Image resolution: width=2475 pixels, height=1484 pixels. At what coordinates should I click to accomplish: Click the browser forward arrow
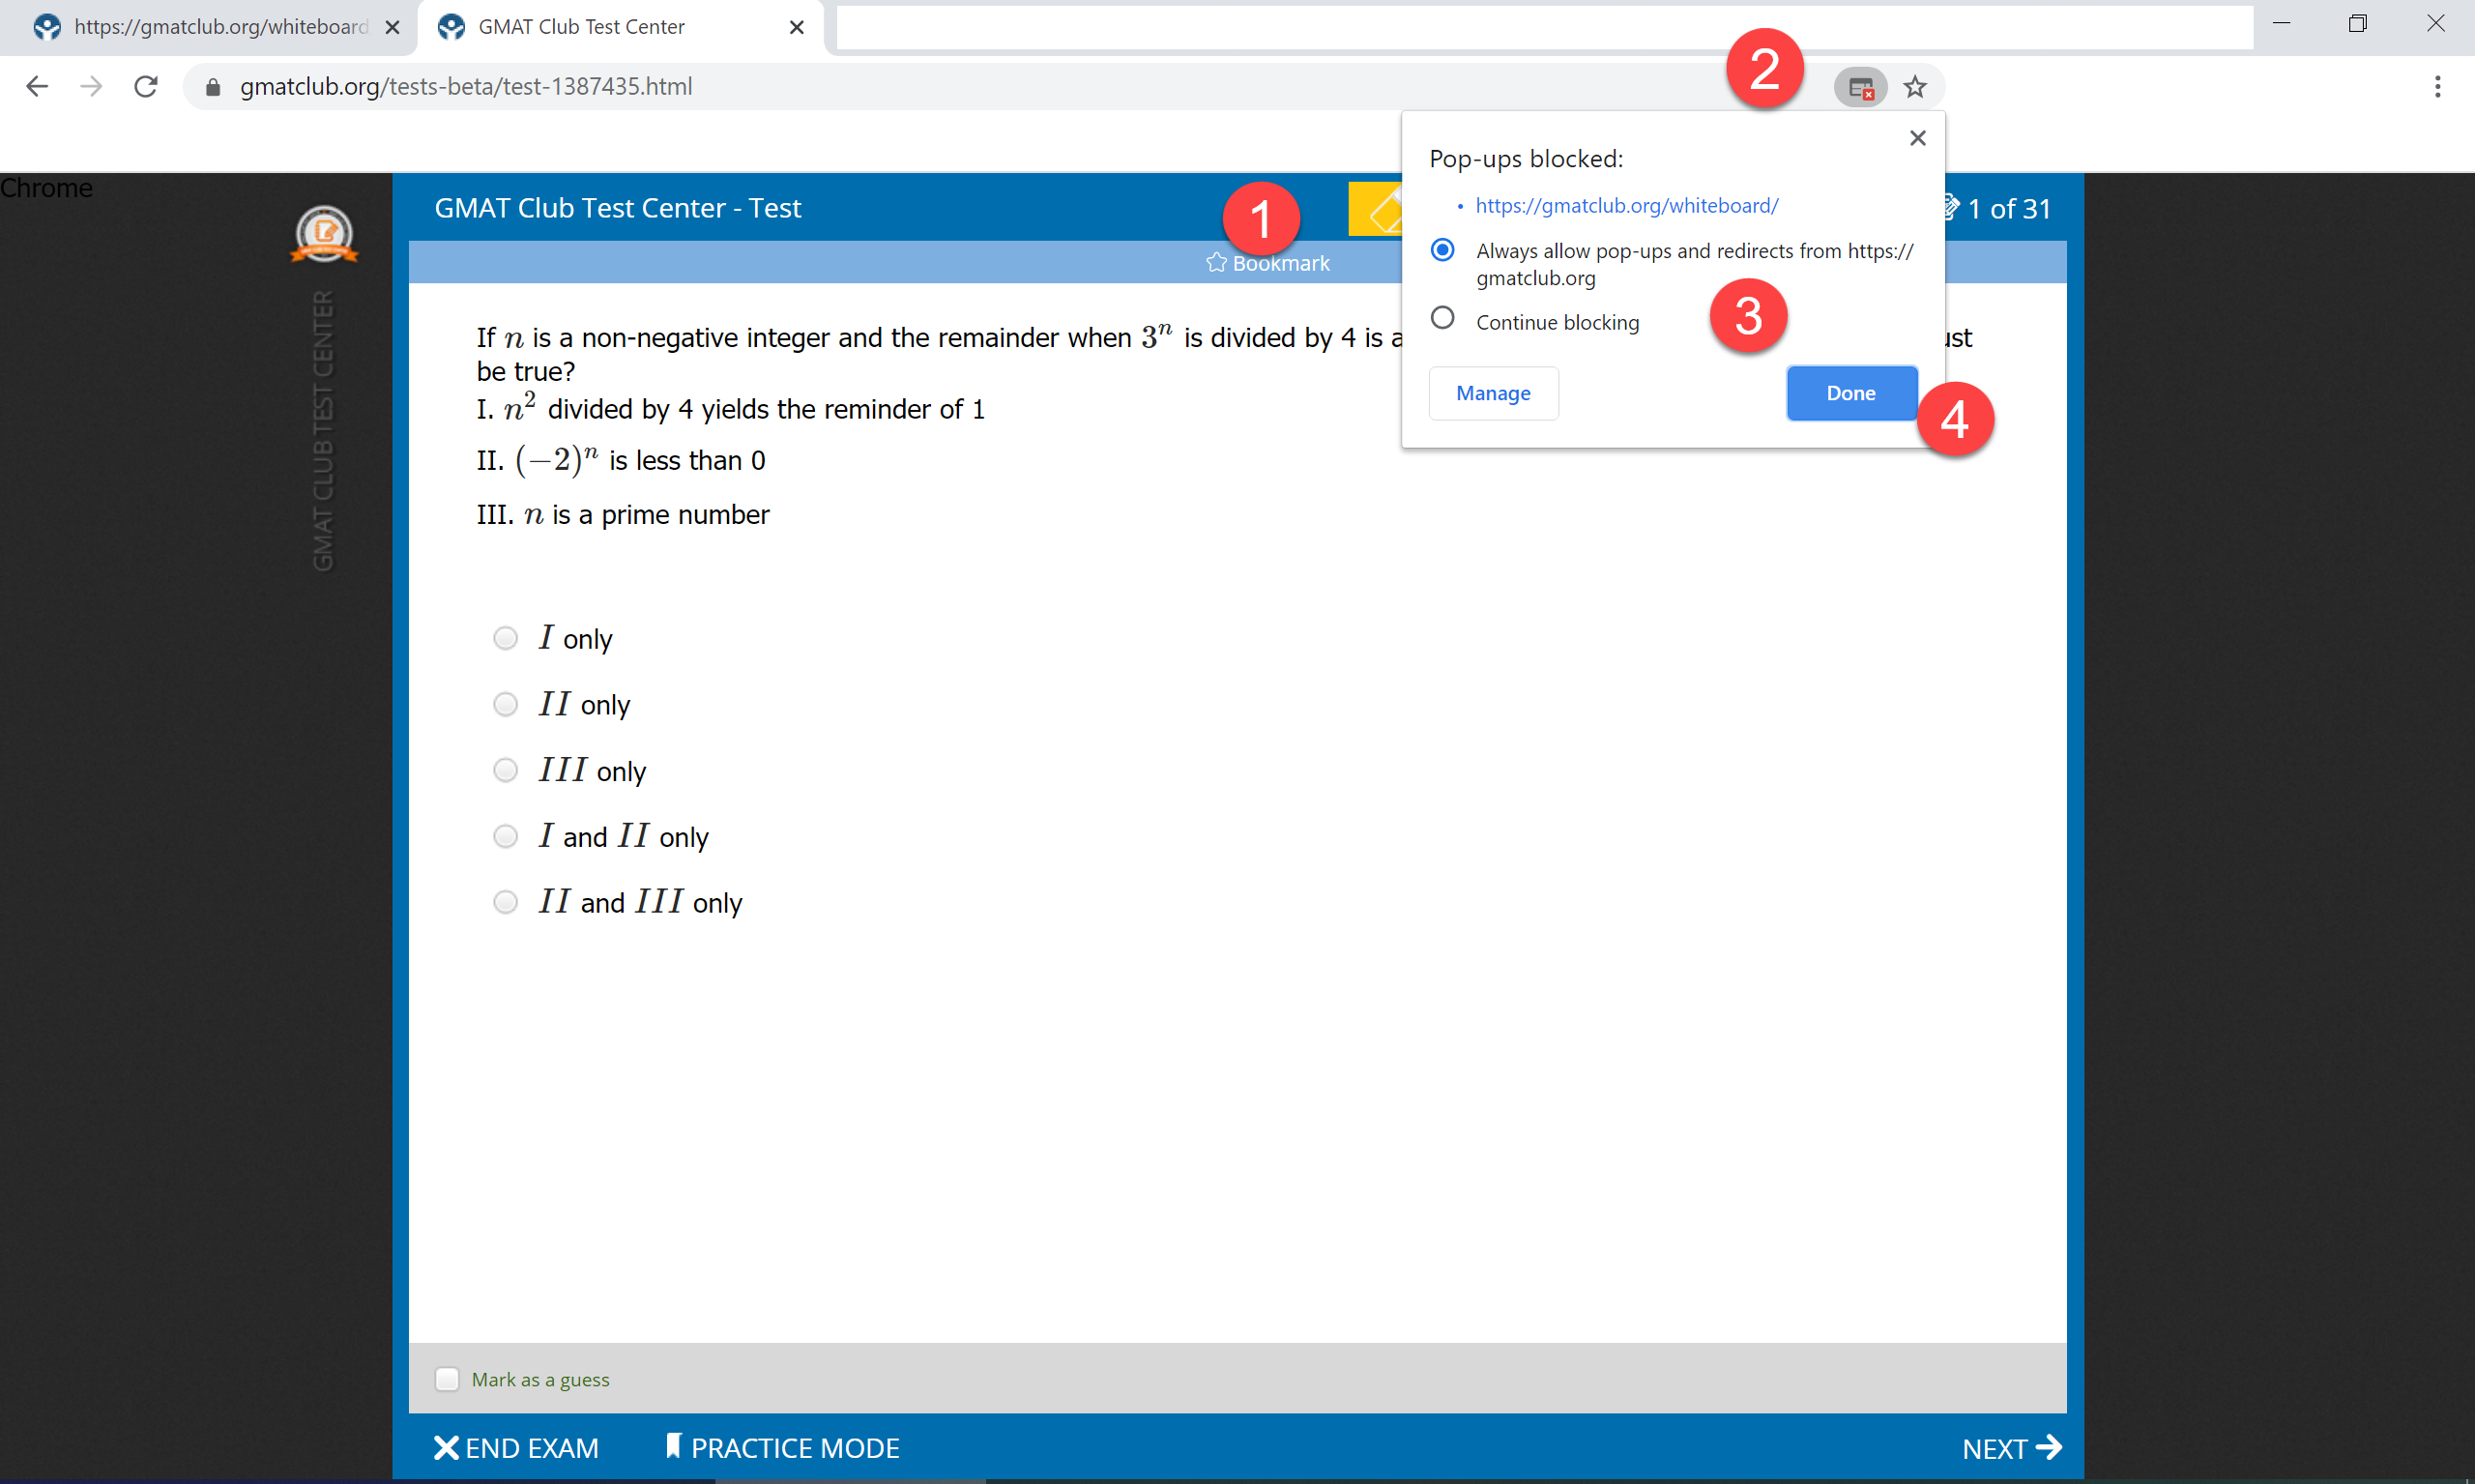click(91, 86)
